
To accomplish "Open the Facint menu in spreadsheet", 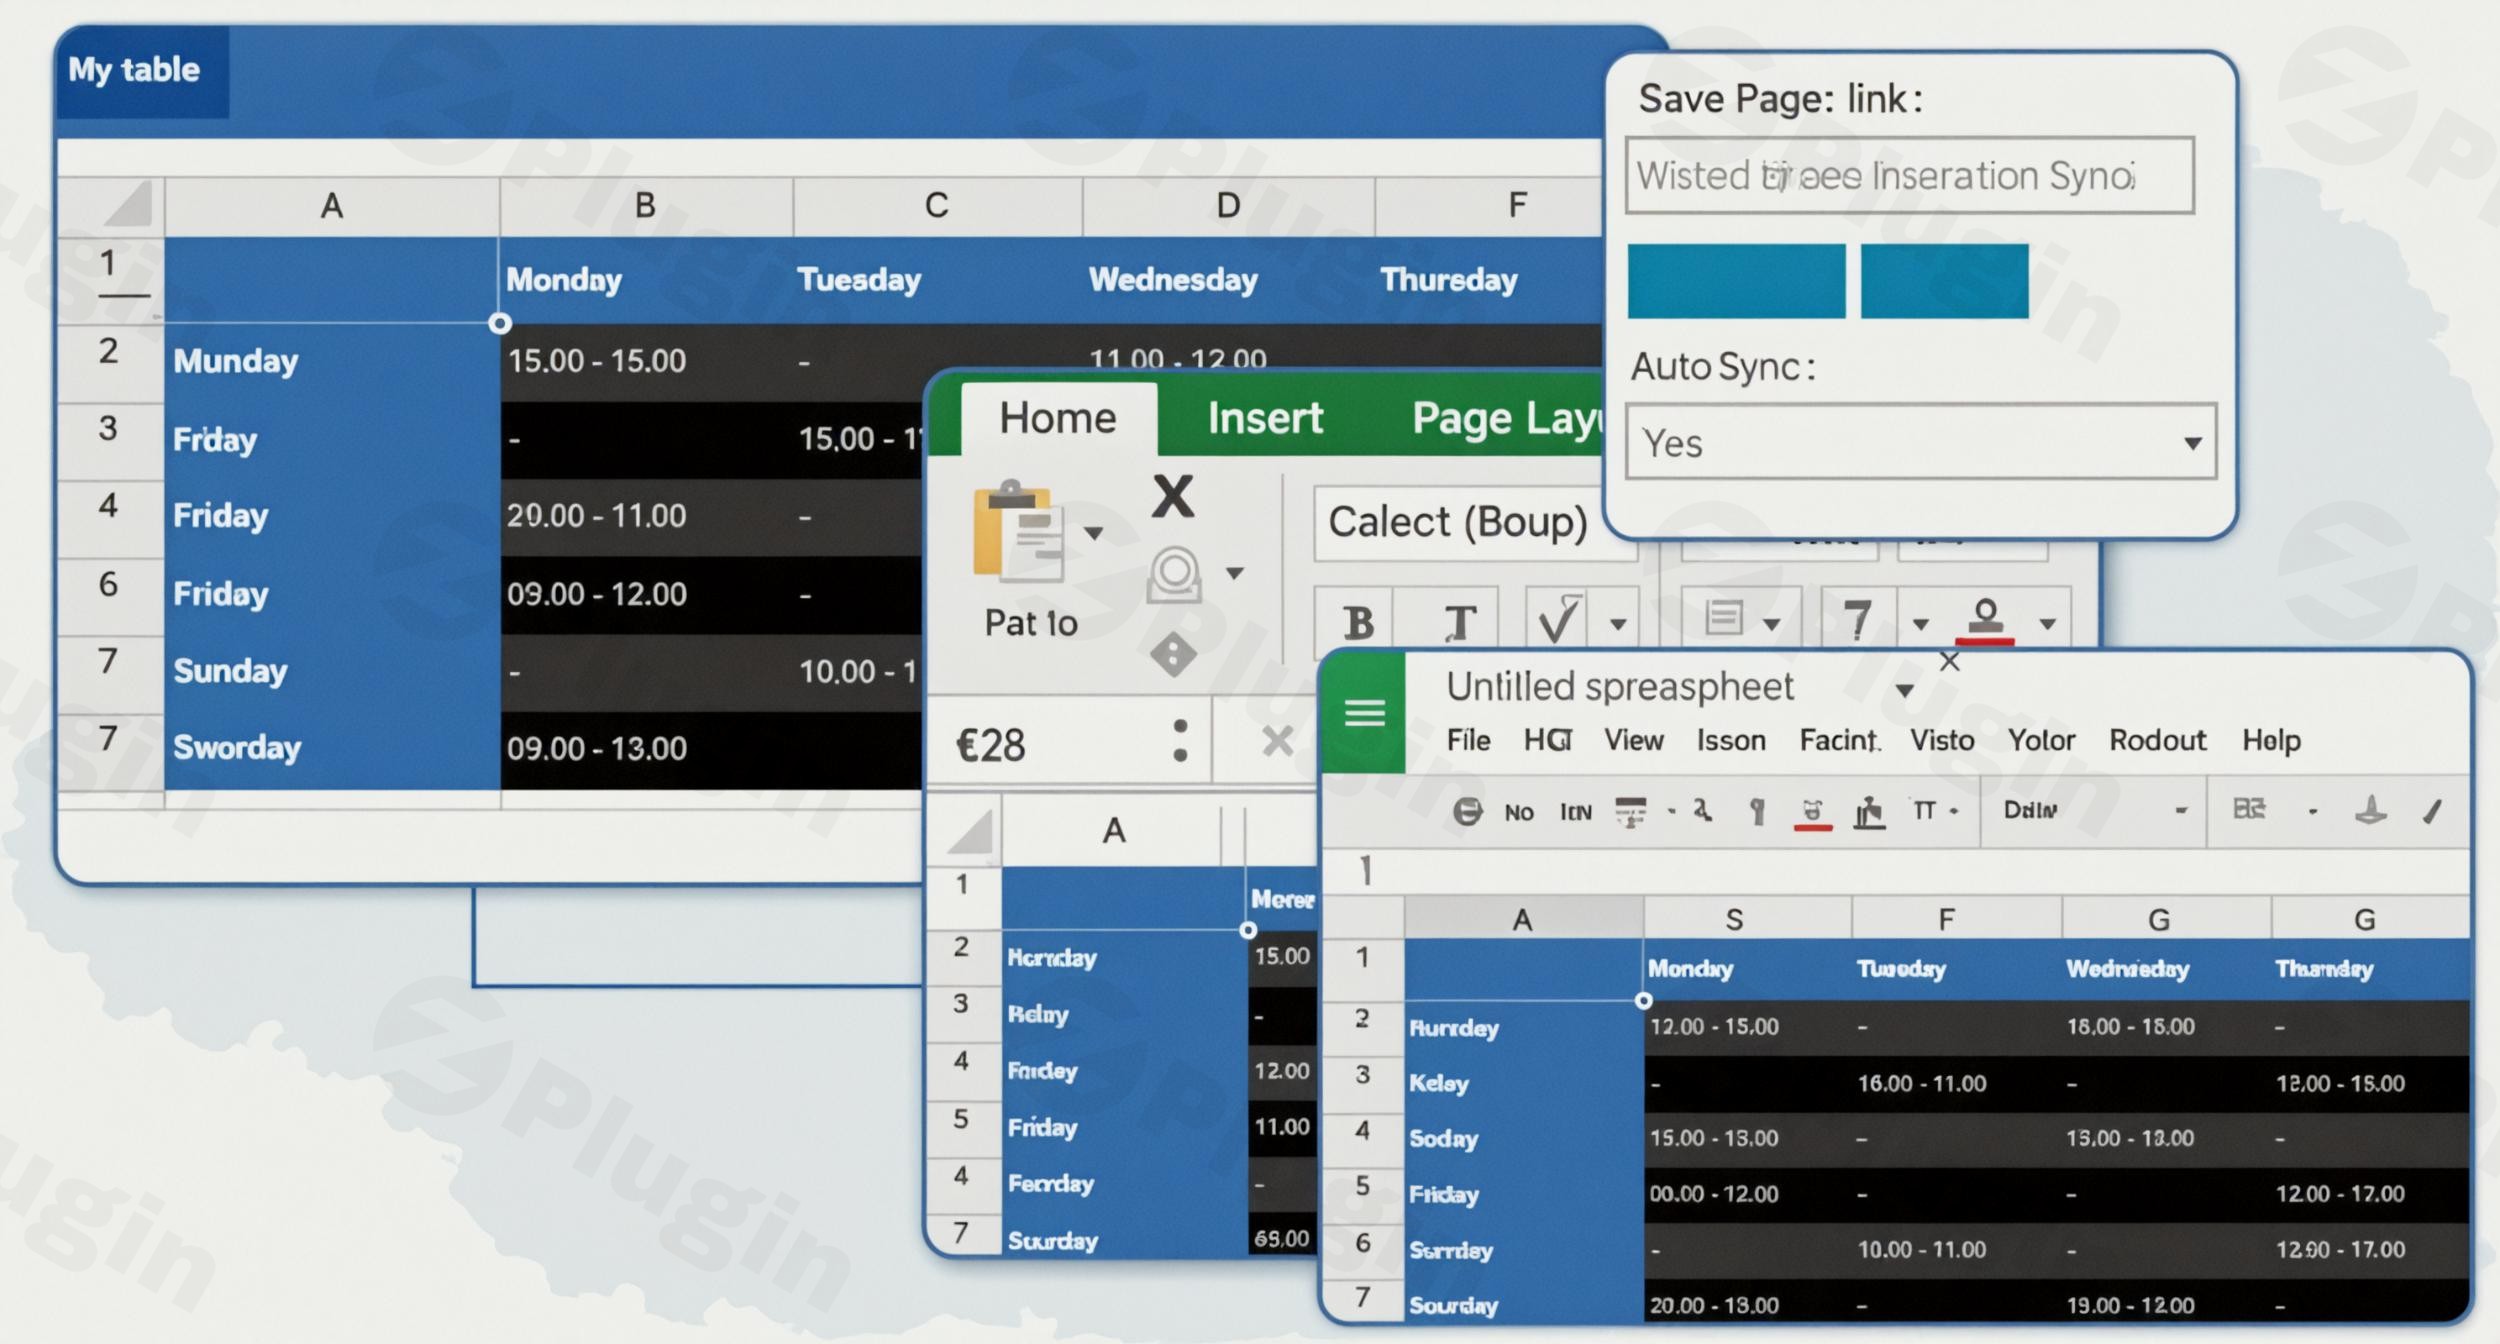I will pyautogui.click(x=1840, y=740).
